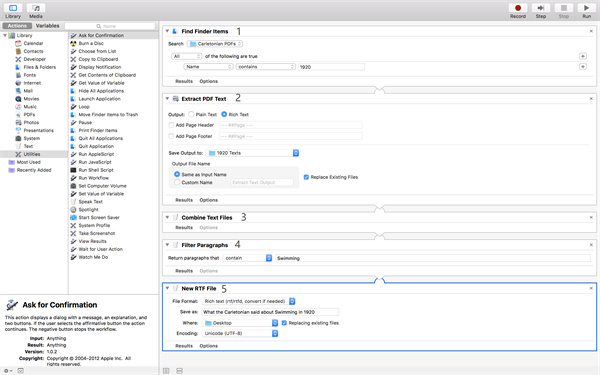The height and width of the screenshot is (375, 600).
Task: Enable Add Page Header checkbox
Action: (x=171, y=125)
